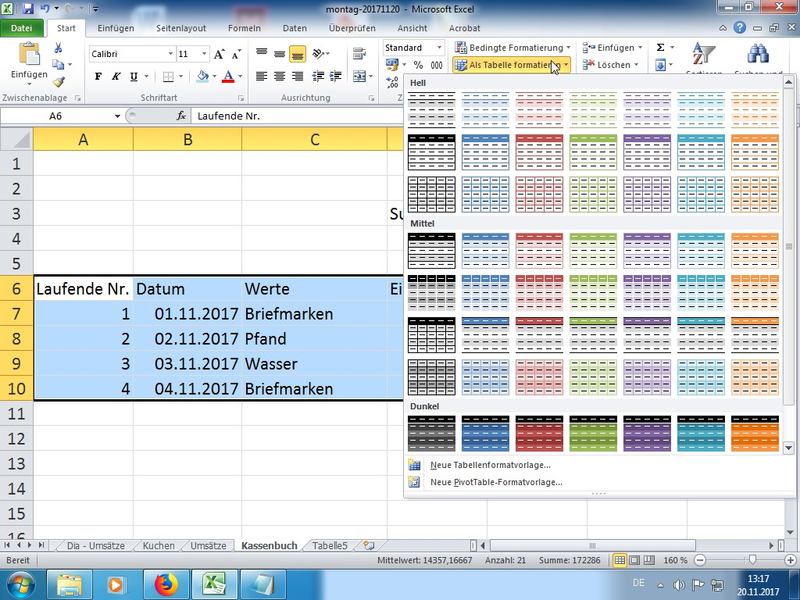Toggle underline U formatting

pos(134,77)
